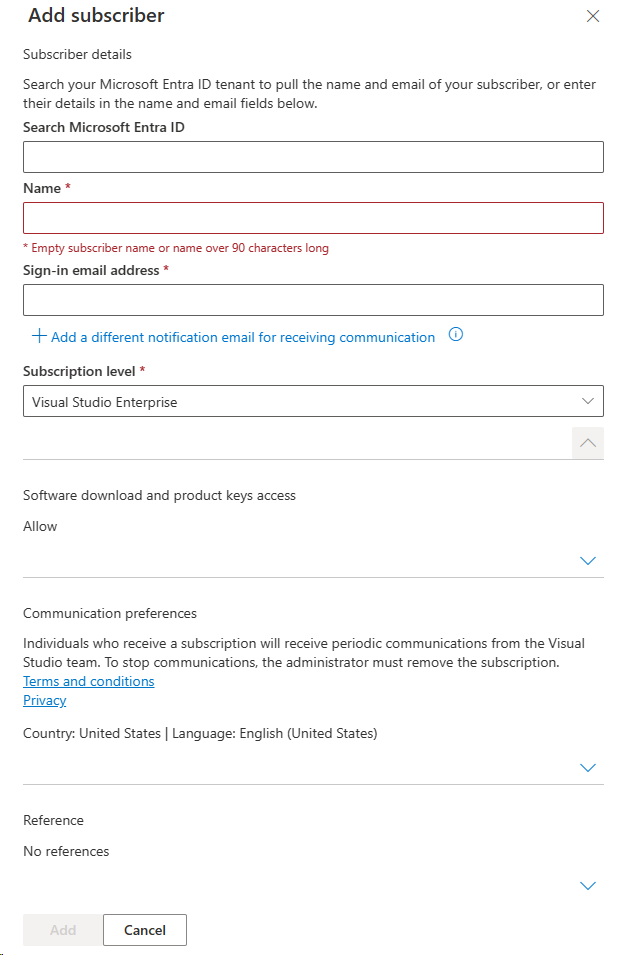Click the expand chevron under Software download access
This screenshot has width=621, height=955.
tap(588, 561)
